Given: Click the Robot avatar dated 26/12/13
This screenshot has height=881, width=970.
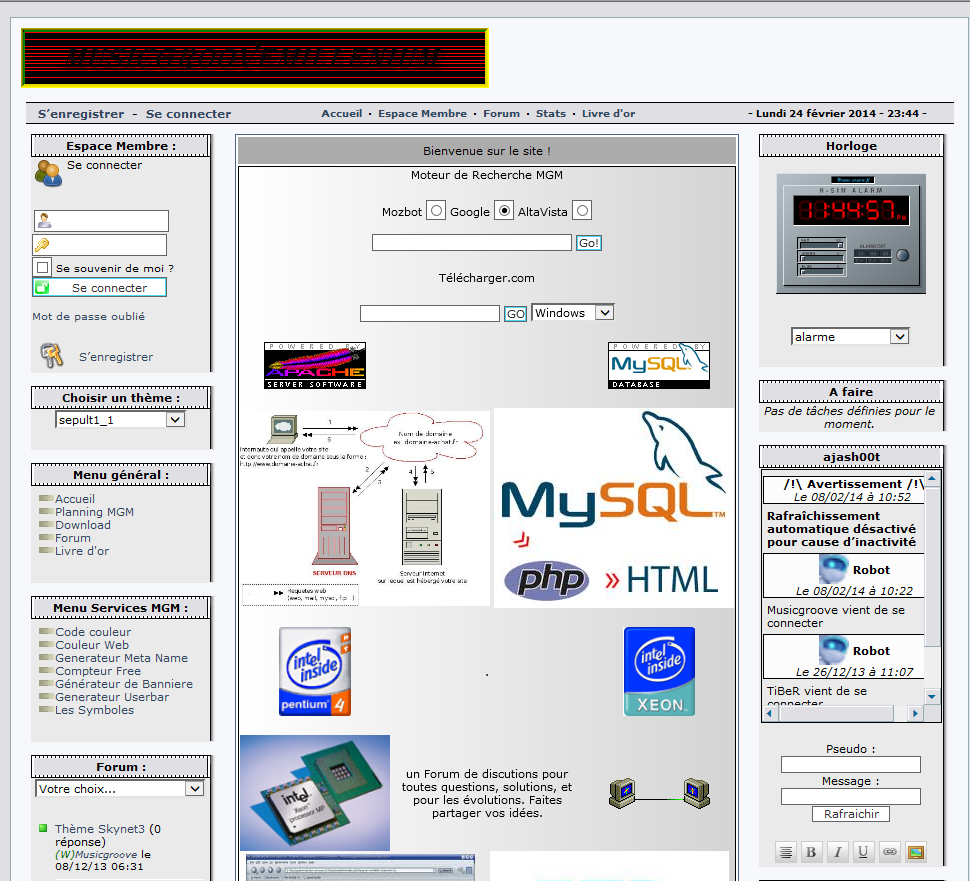Looking at the screenshot, I should tap(833, 650).
